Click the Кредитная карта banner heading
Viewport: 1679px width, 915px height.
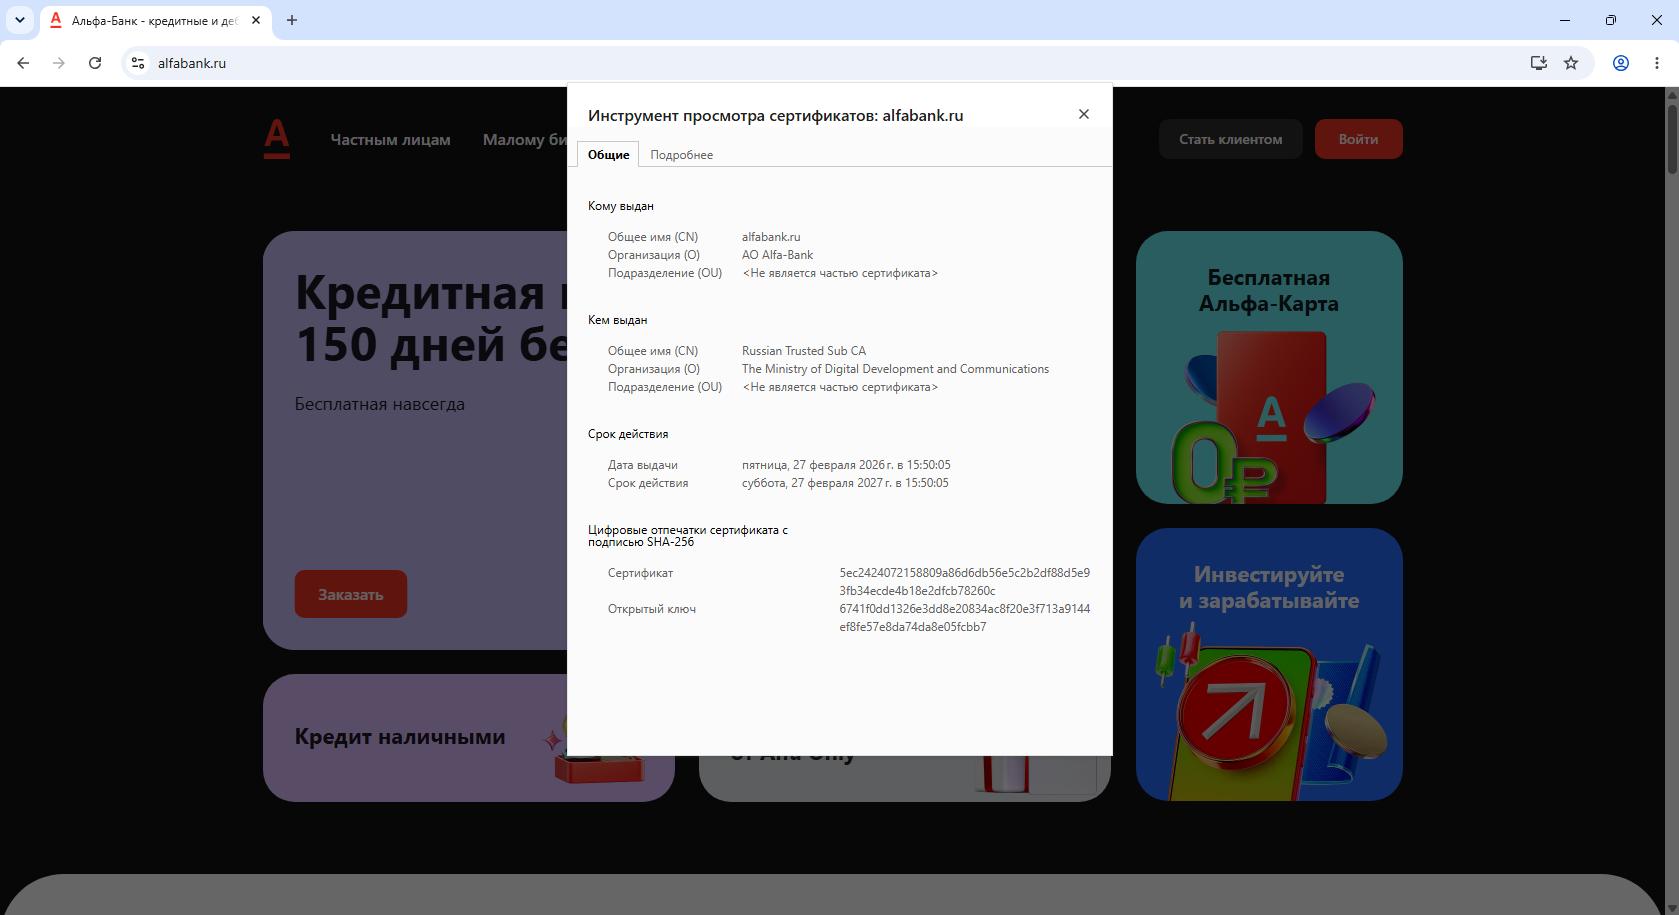click(430, 319)
